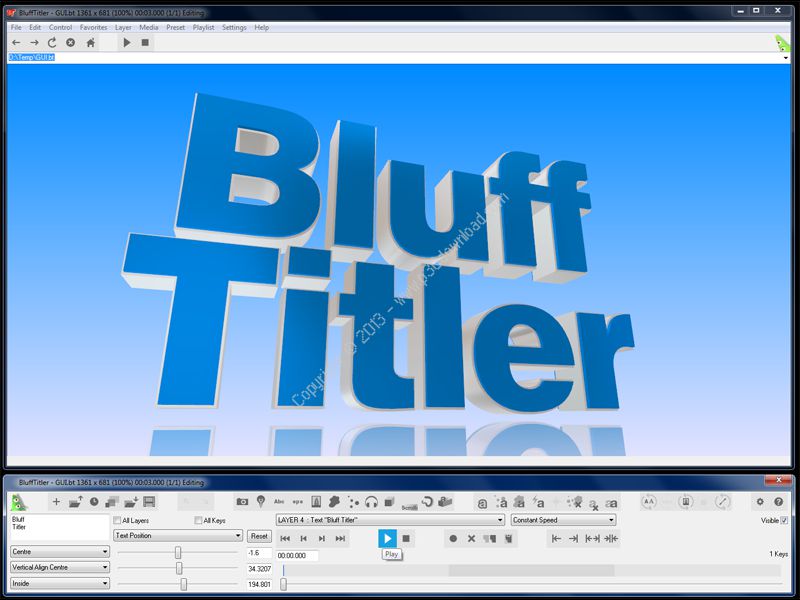Click the refresh arrow icon in top toolbar
The image size is (800, 600).
tap(52, 43)
